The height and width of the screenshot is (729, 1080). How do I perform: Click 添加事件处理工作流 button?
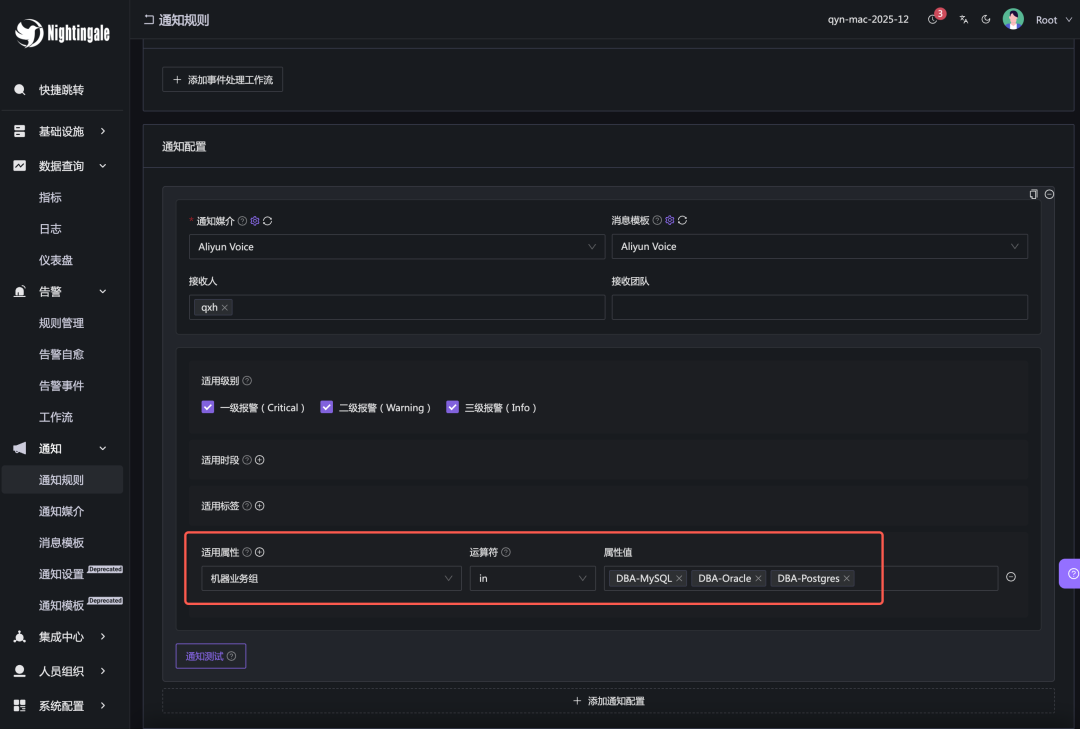click(x=222, y=80)
